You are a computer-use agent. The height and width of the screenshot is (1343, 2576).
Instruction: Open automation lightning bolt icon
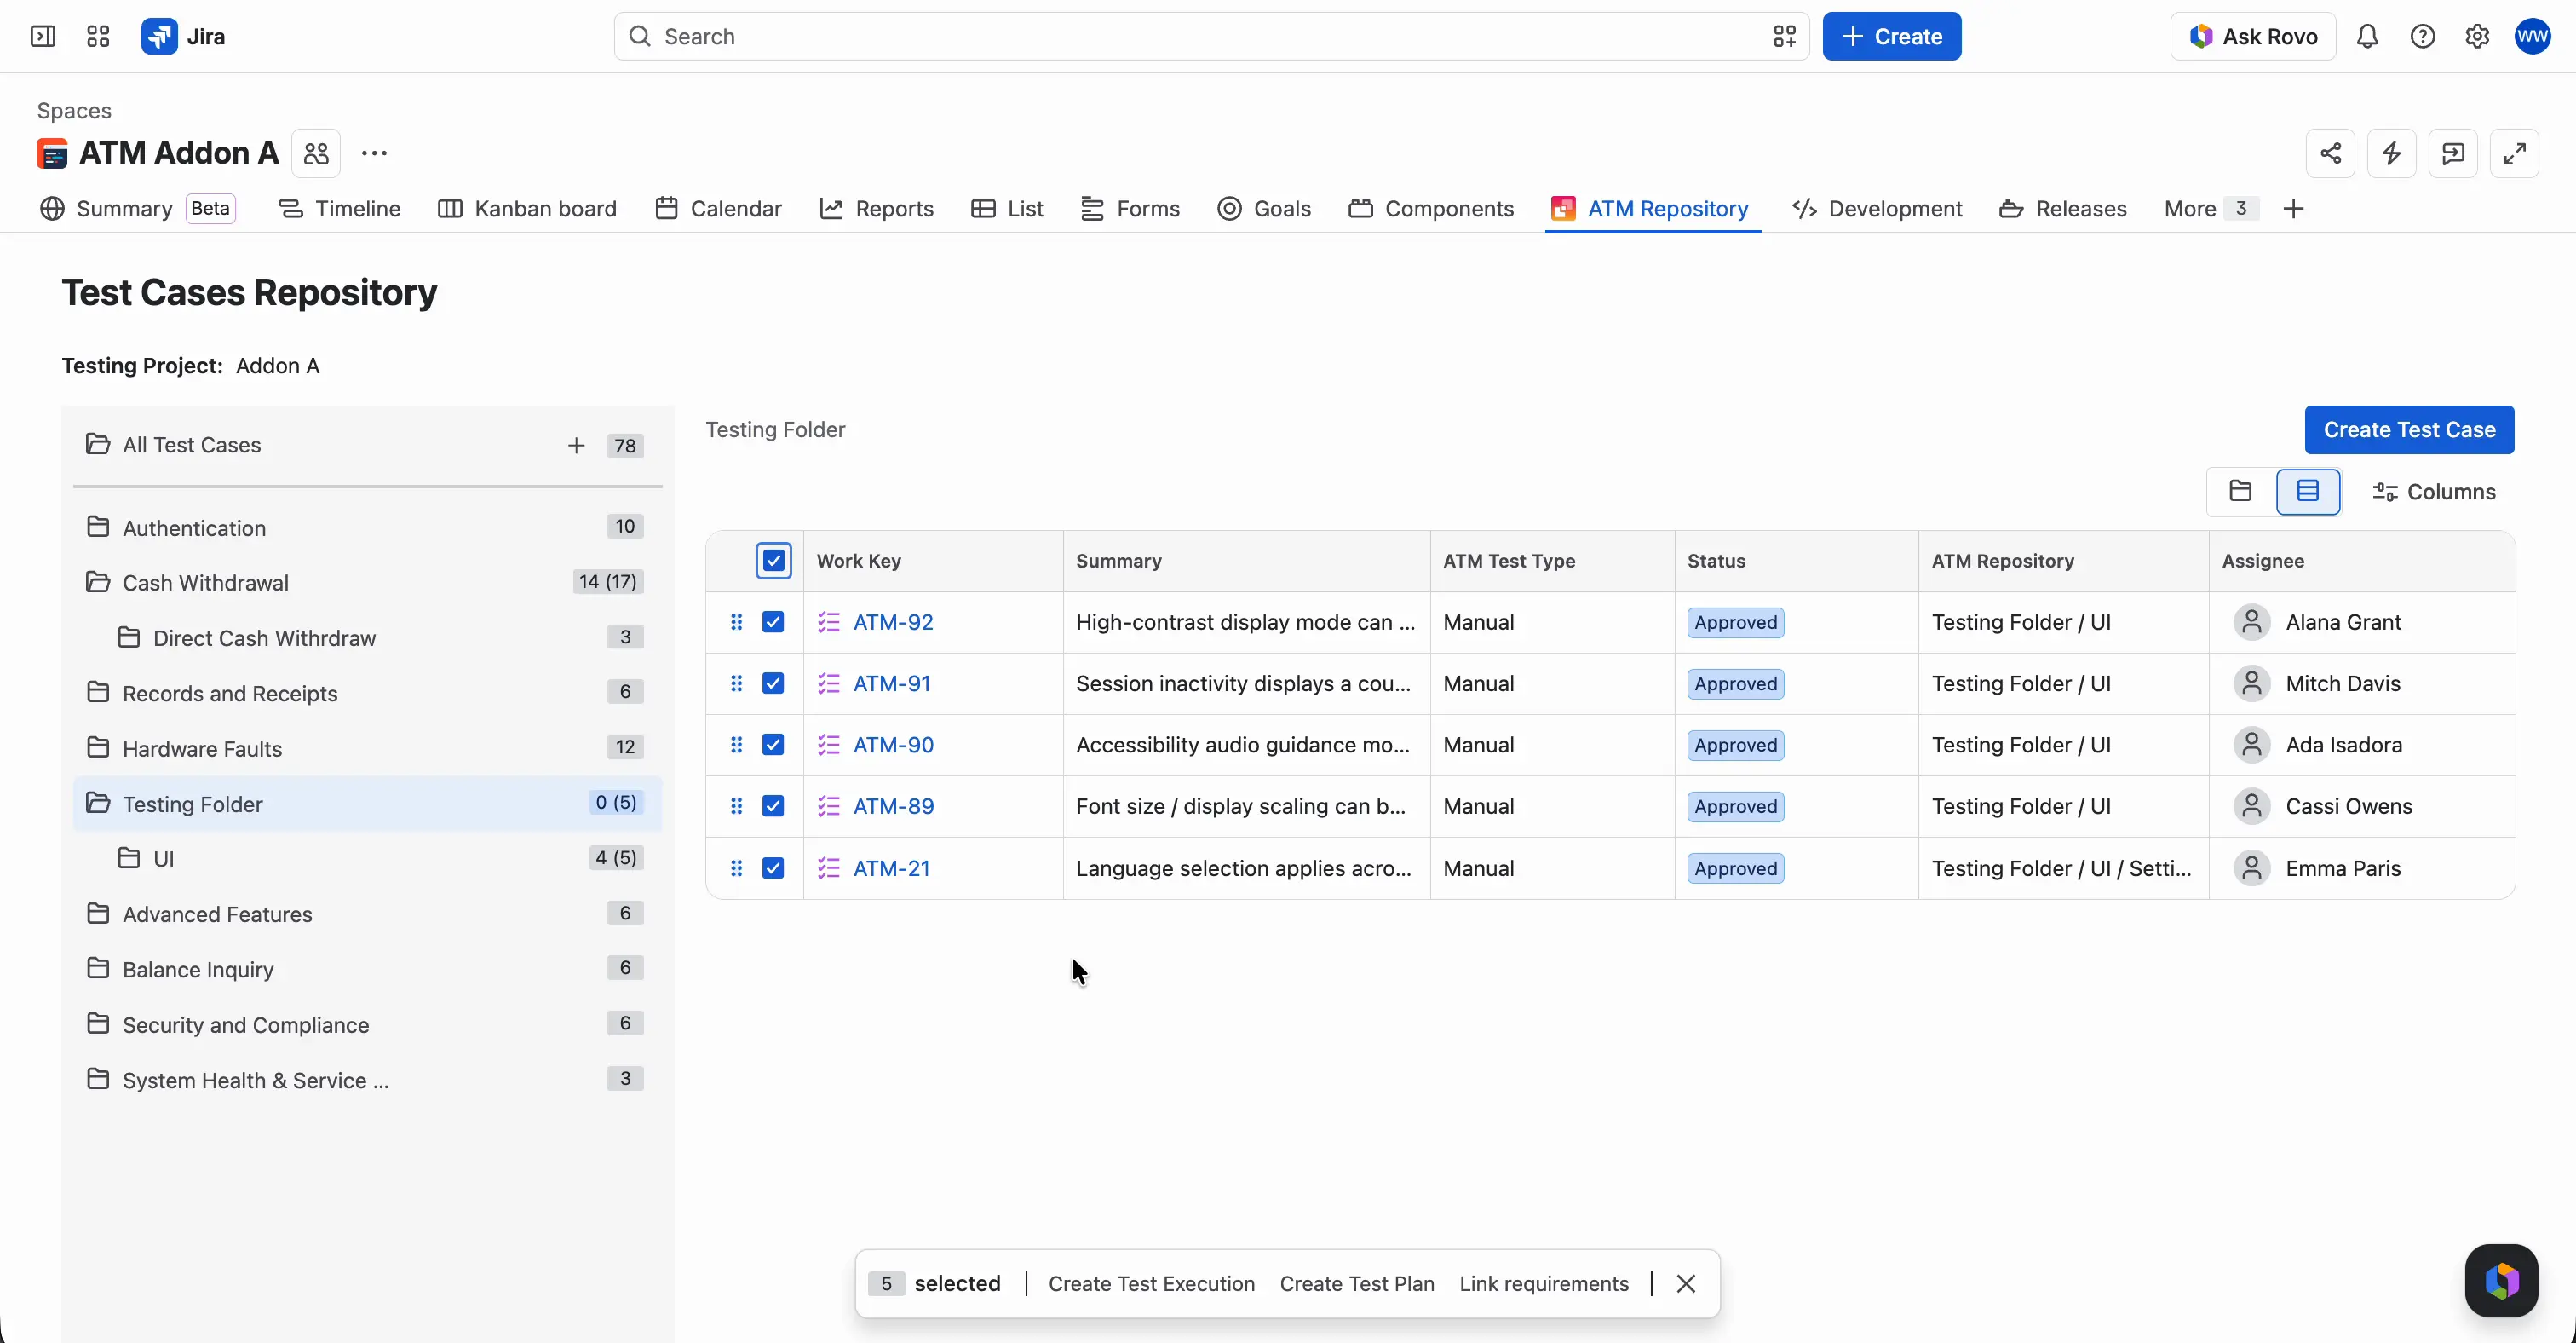[2391, 153]
